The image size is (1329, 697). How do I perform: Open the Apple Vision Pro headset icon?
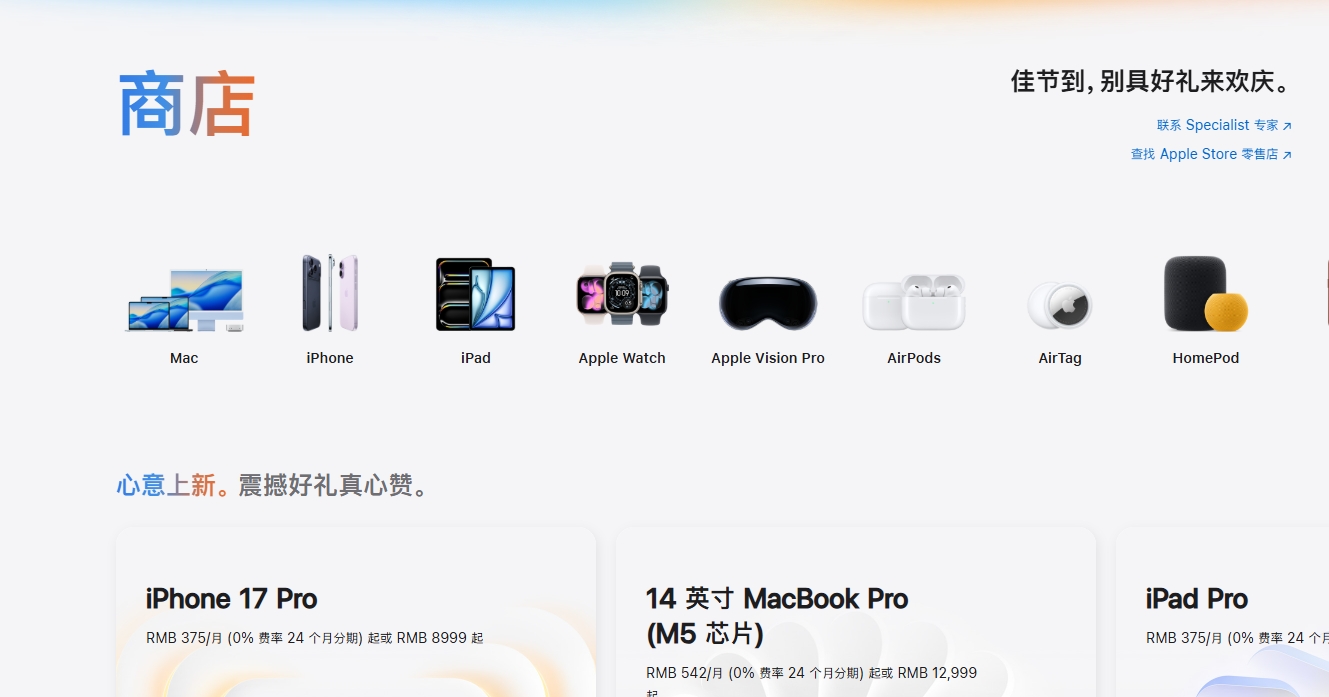point(768,302)
